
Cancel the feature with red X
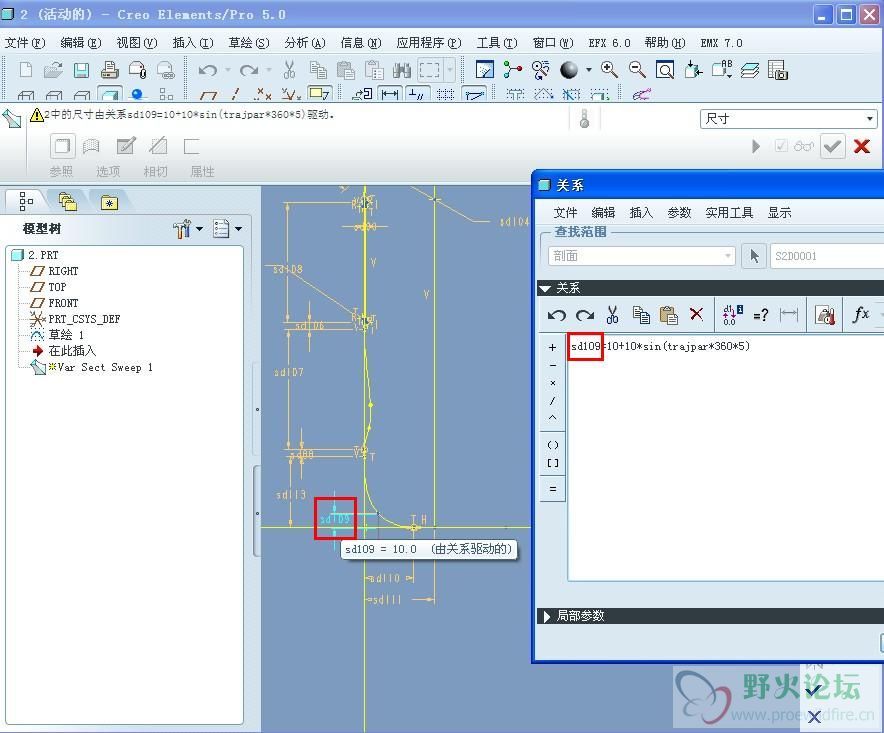click(861, 147)
